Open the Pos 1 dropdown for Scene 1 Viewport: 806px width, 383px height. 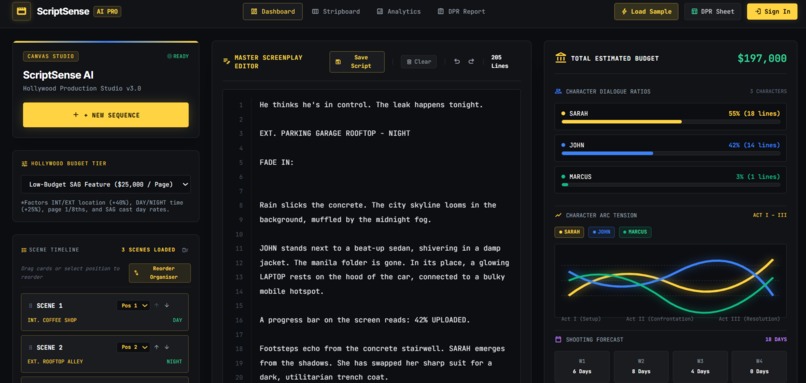[133, 305]
